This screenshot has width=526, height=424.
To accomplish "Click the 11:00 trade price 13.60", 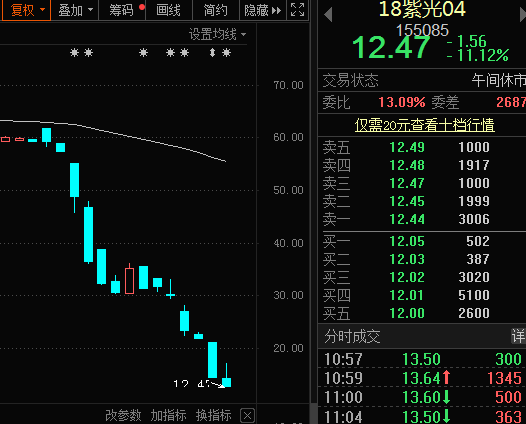I will tap(421, 398).
